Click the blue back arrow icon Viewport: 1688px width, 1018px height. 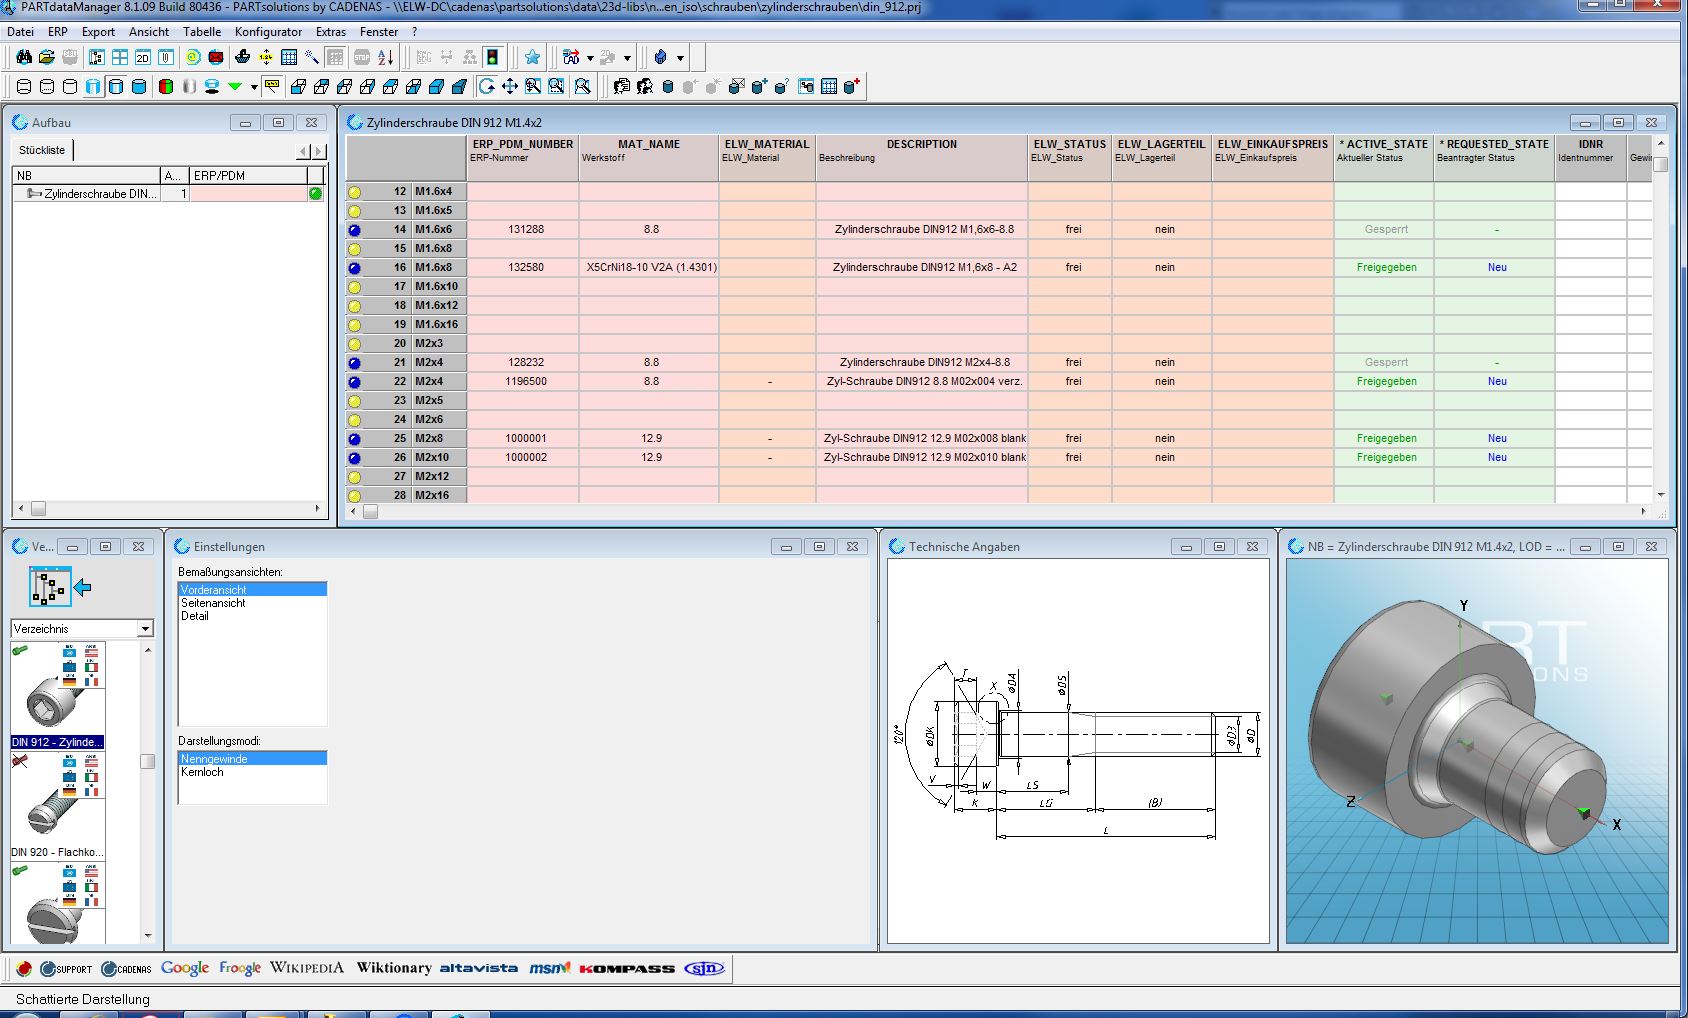[x=83, y=588]
